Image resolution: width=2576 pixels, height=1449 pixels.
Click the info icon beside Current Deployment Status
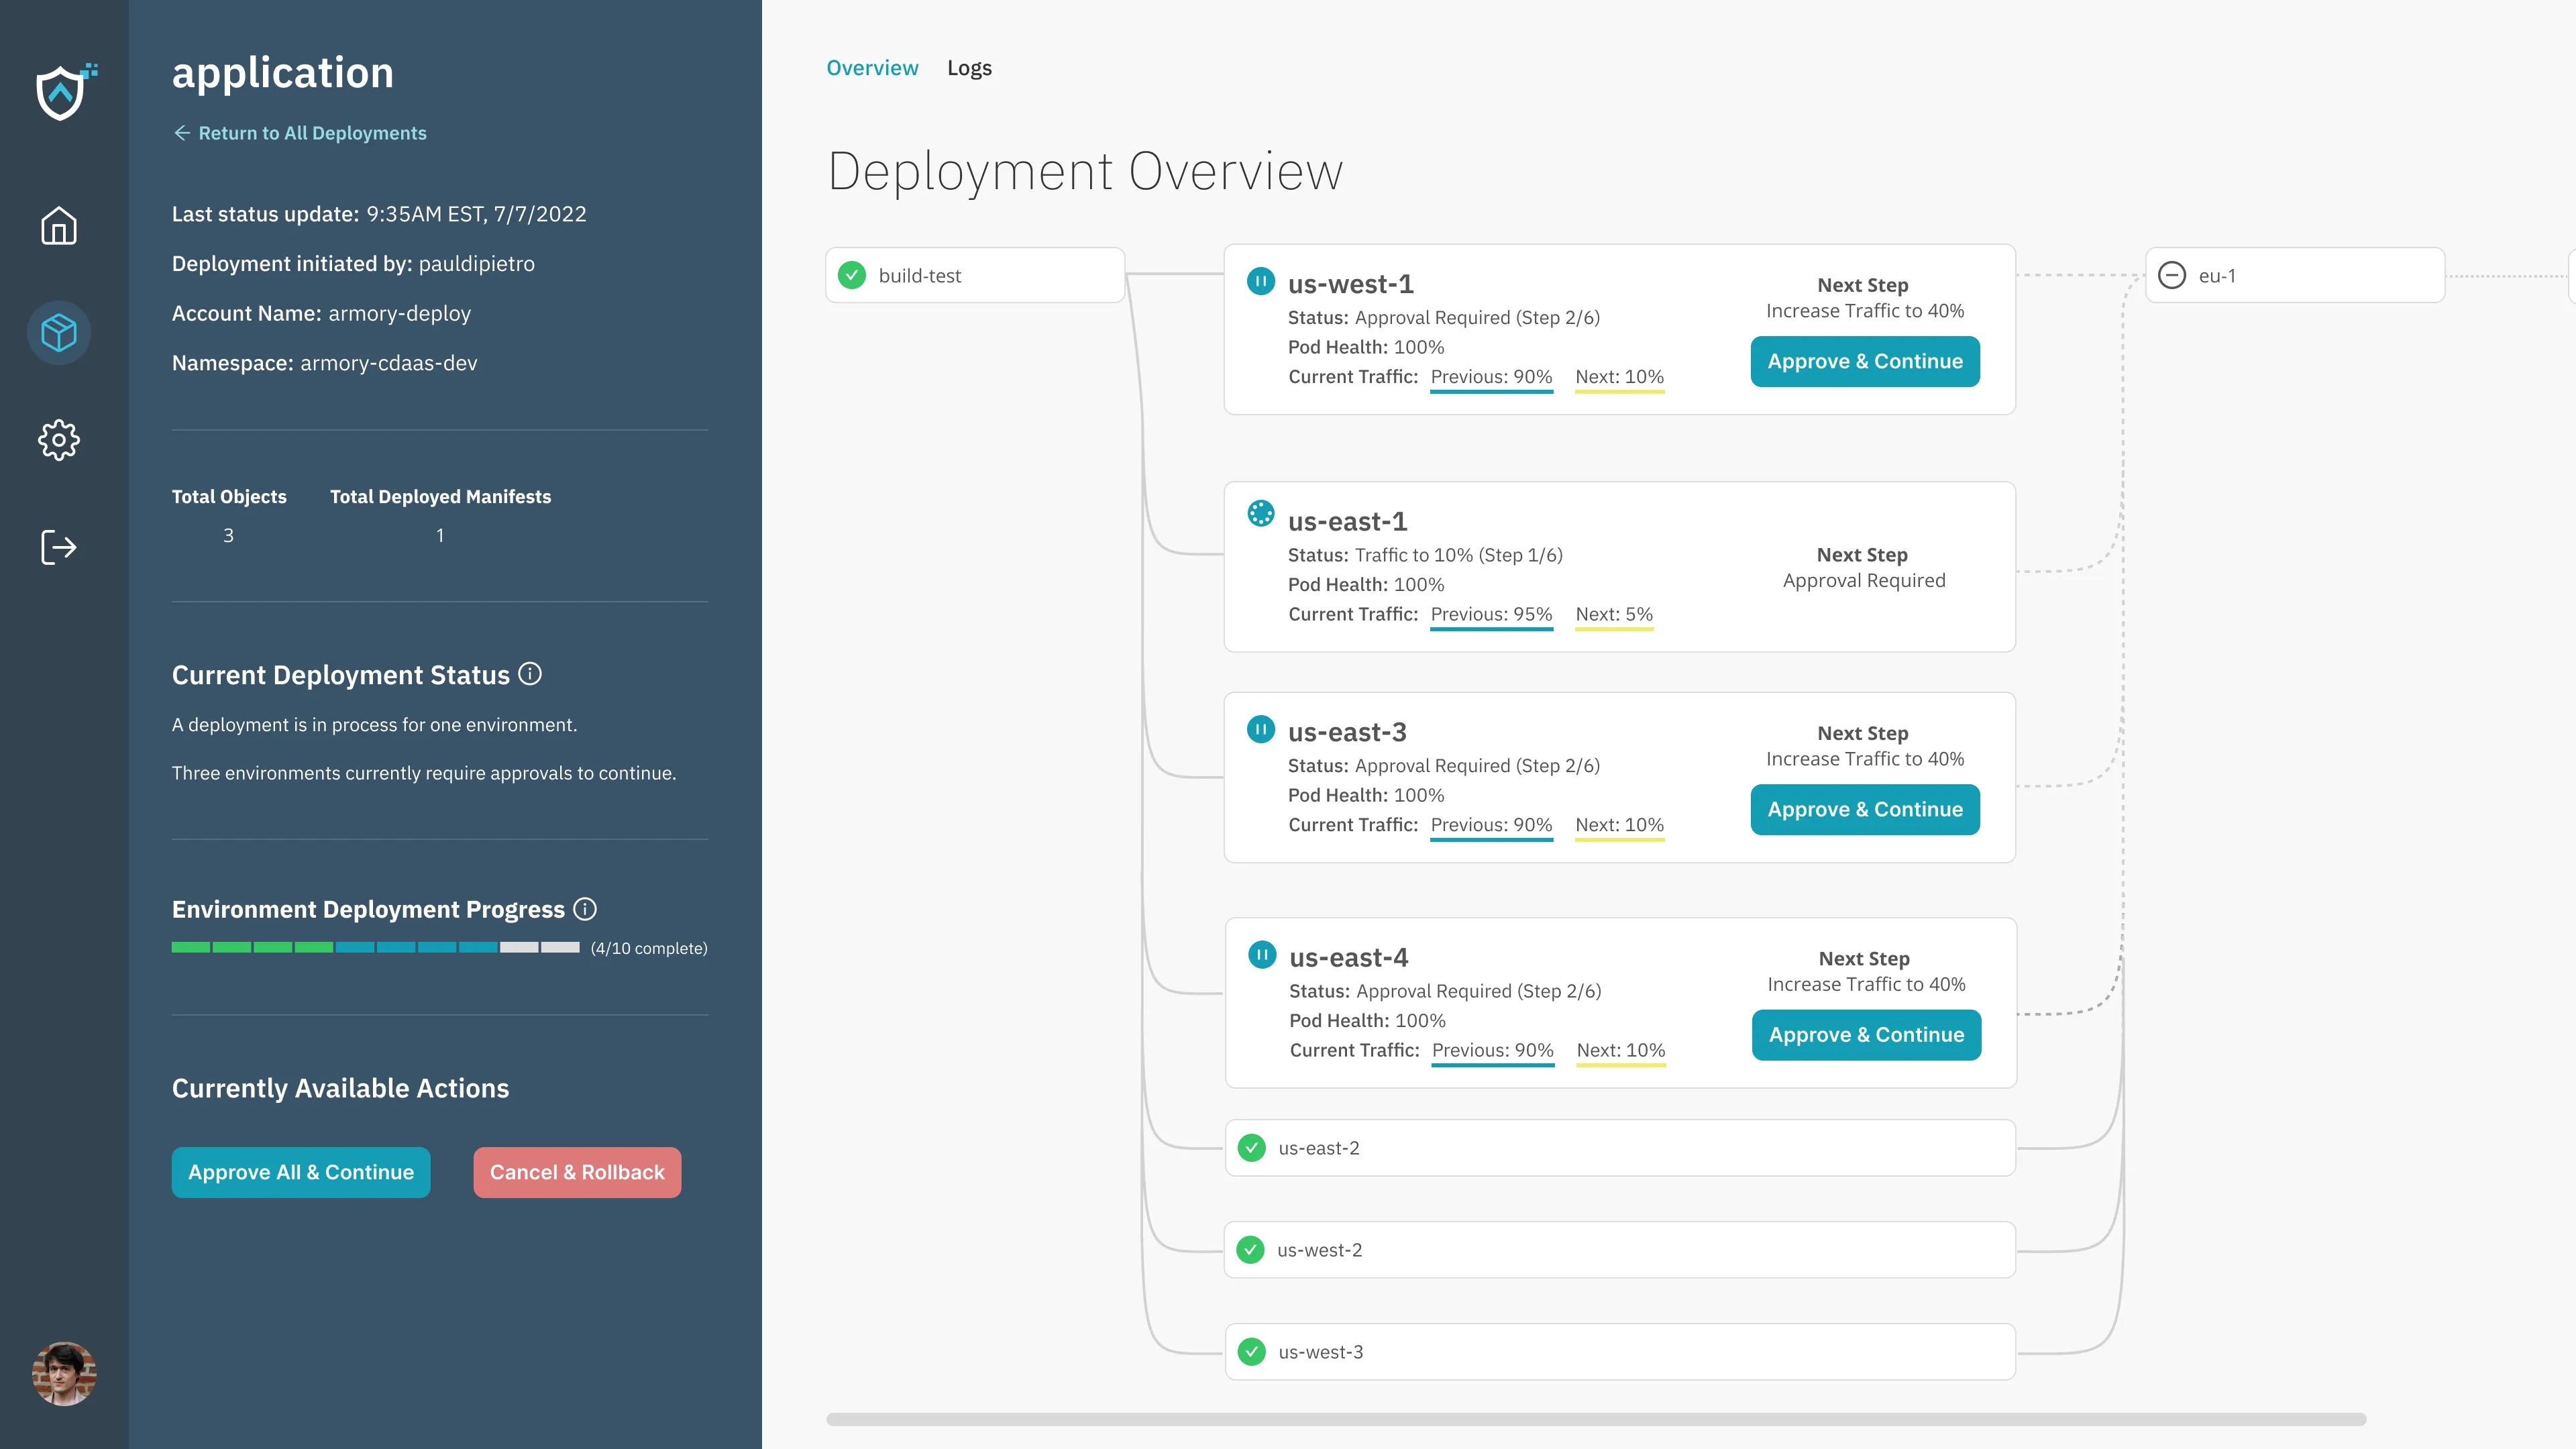click(531, 674)
